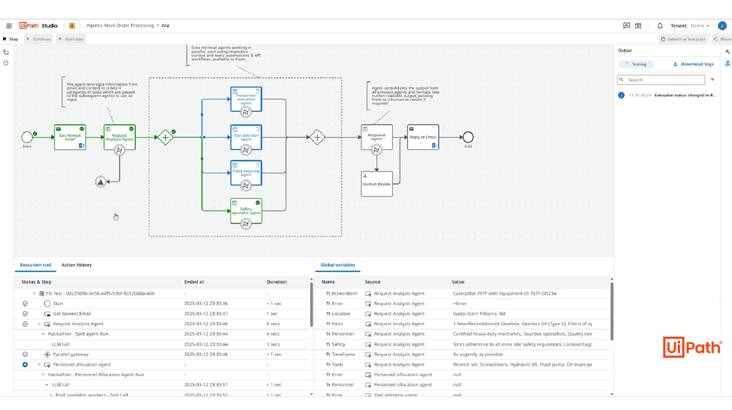
Task: Click the Tools variable row
Action: pyautogui.click(x=464, y=364)
